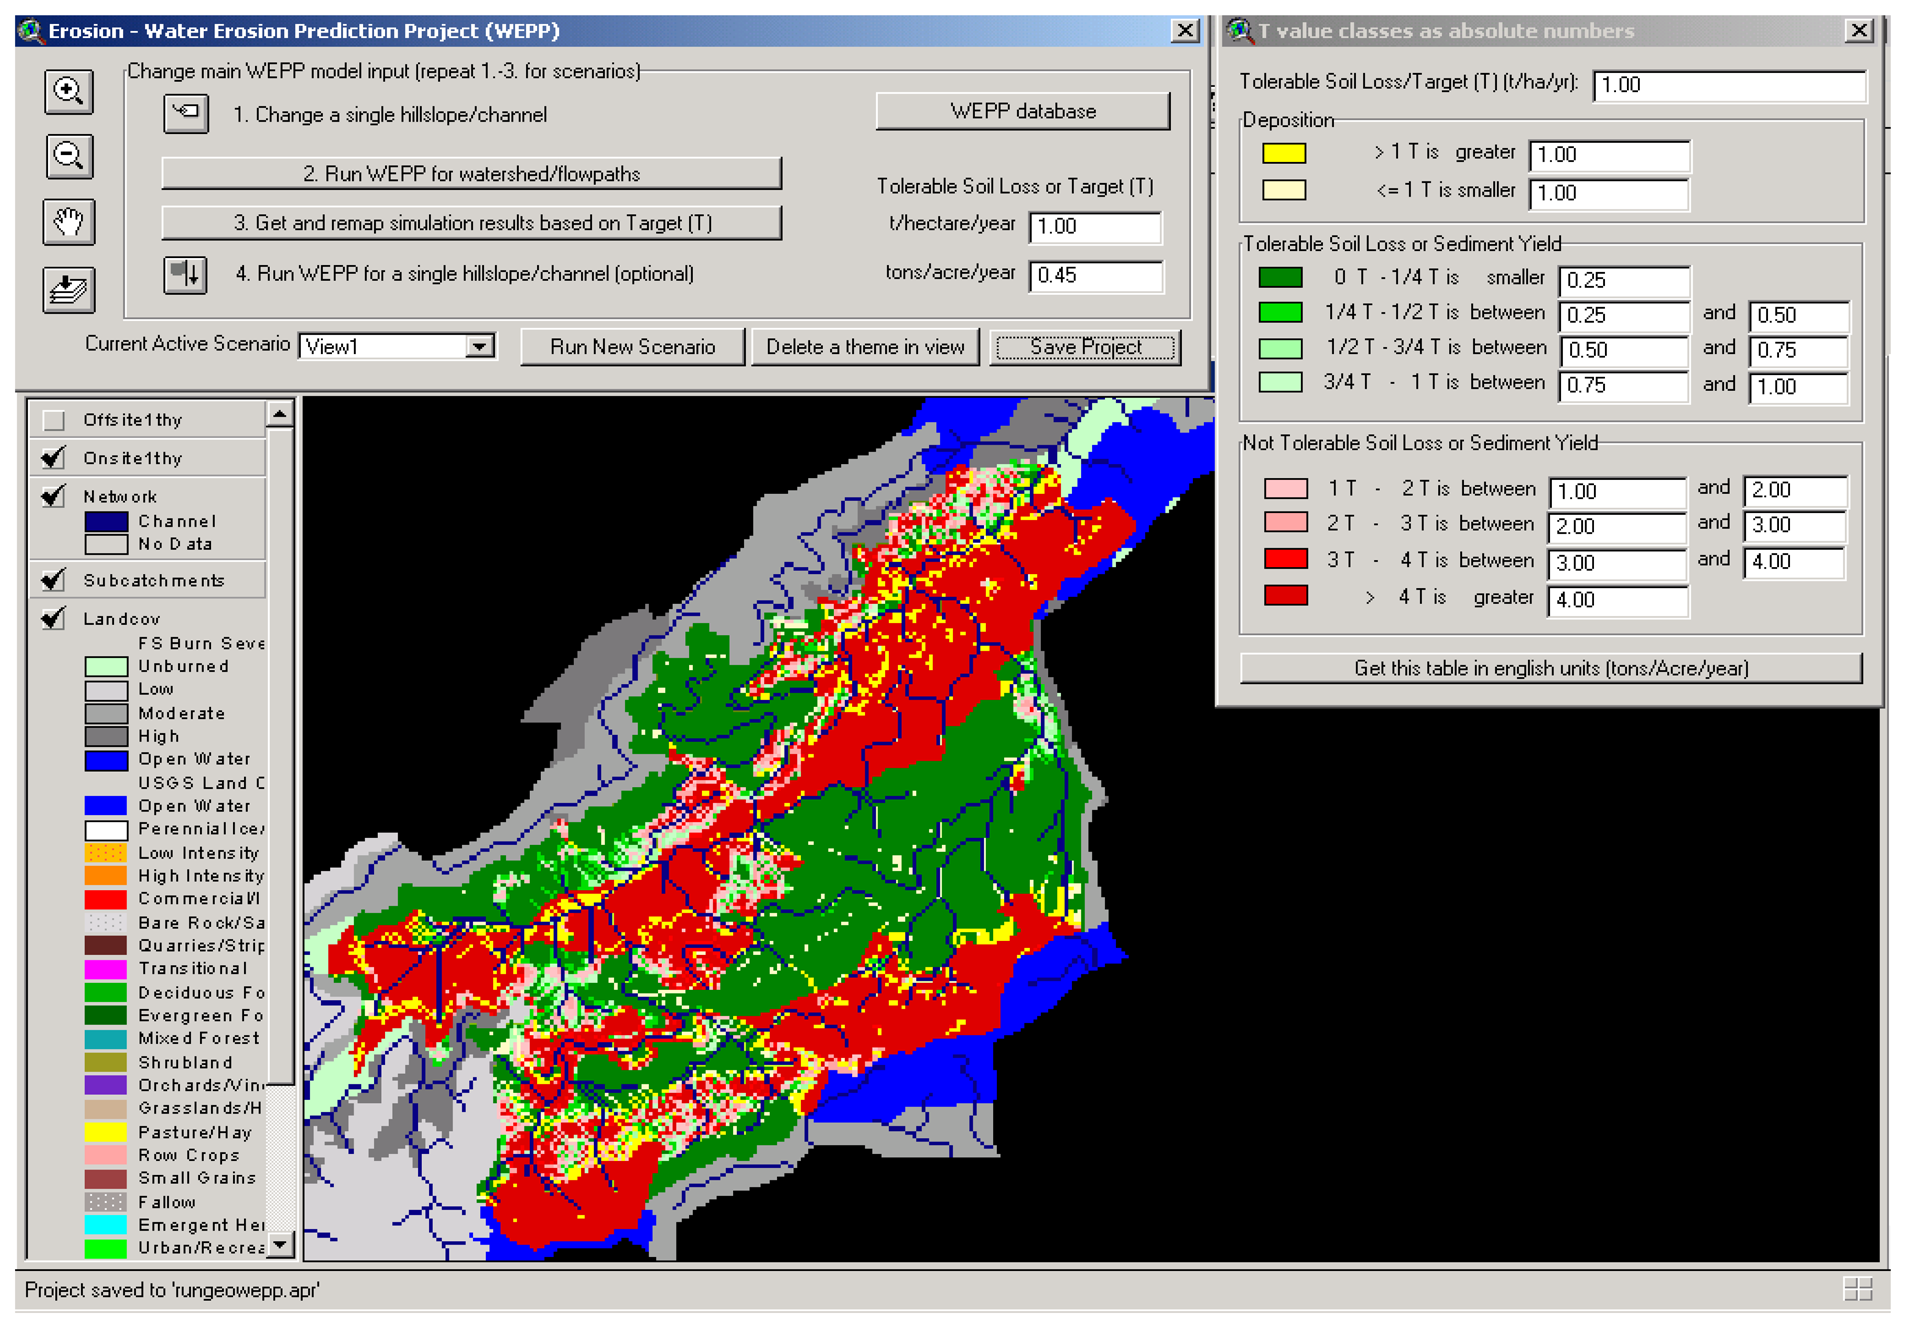The height and width of the screenshot is (1328, 1906).
Task: Click the run single hillslope WEPP icon
Action: point(186,274)
